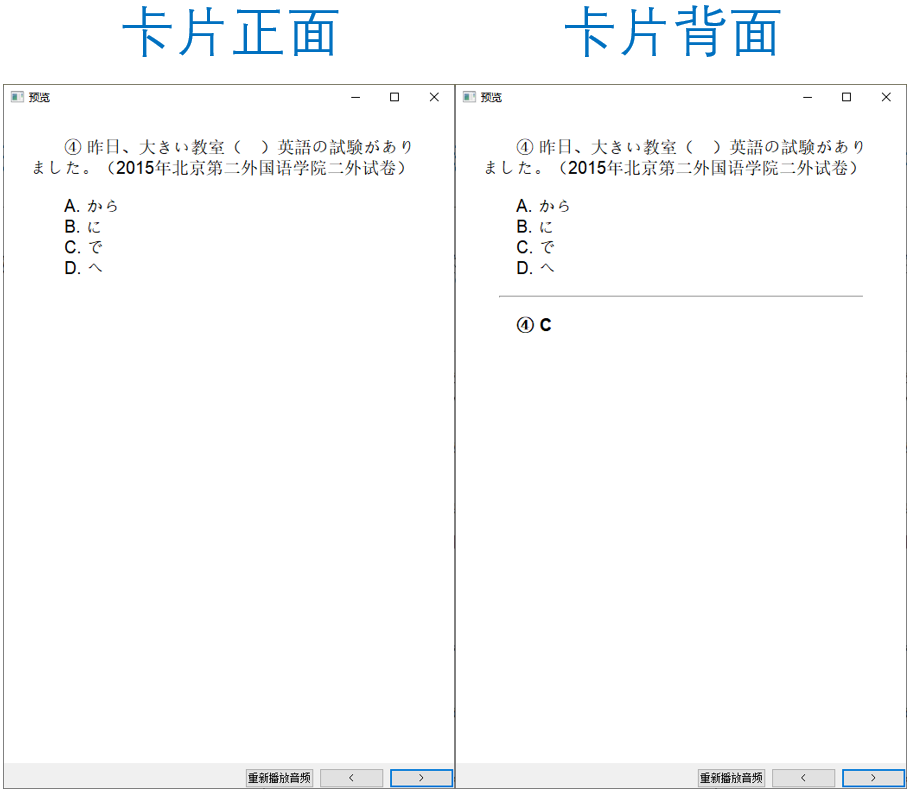This screenshot has width=910, height=796.
Task: Click the question sentence on the back card
Action: (x=674, y=158)
